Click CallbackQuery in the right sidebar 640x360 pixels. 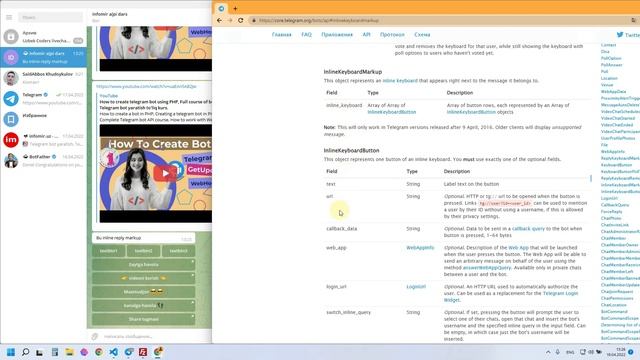(x=615, y=205)
